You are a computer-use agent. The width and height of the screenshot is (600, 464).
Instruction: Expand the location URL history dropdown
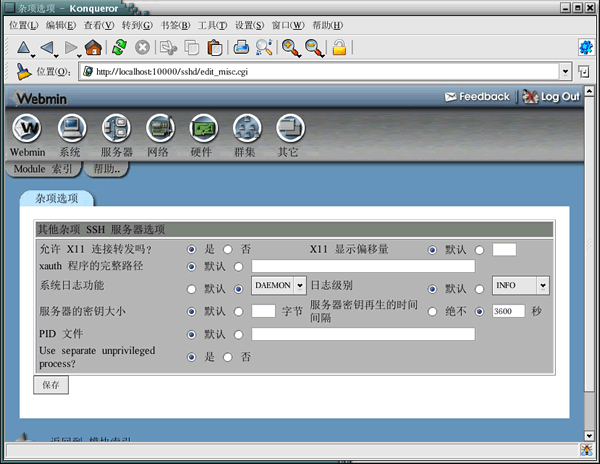(565, 72)
